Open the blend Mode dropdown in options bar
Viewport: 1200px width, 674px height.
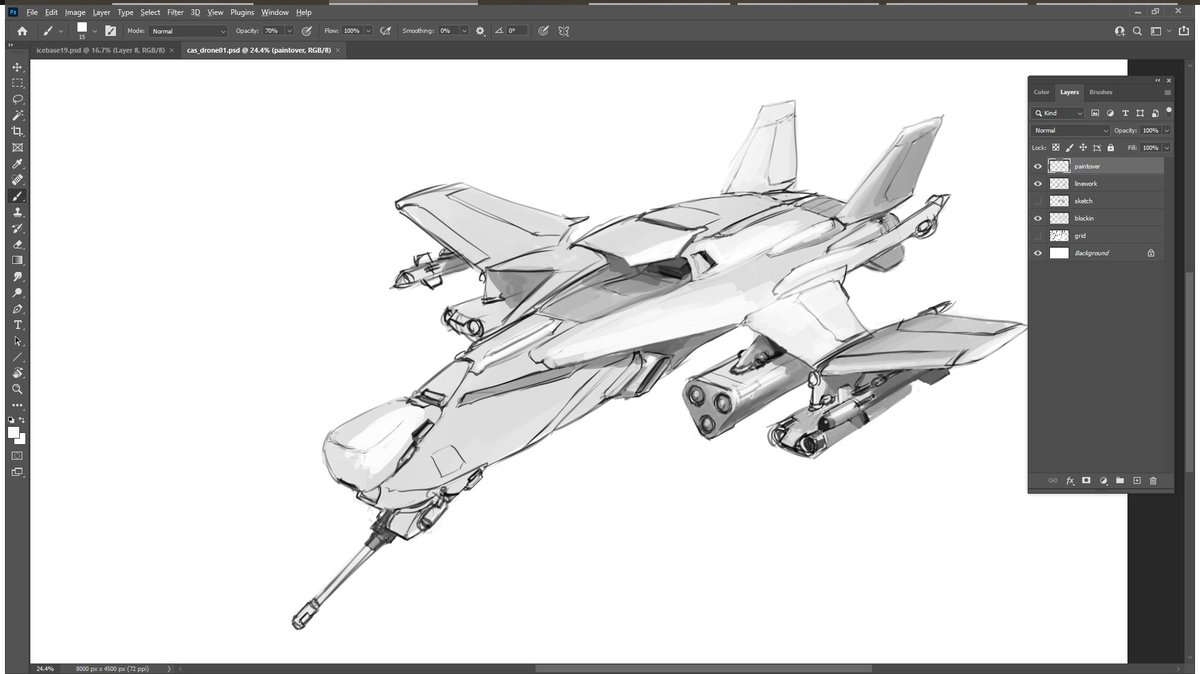coord(188,31)
